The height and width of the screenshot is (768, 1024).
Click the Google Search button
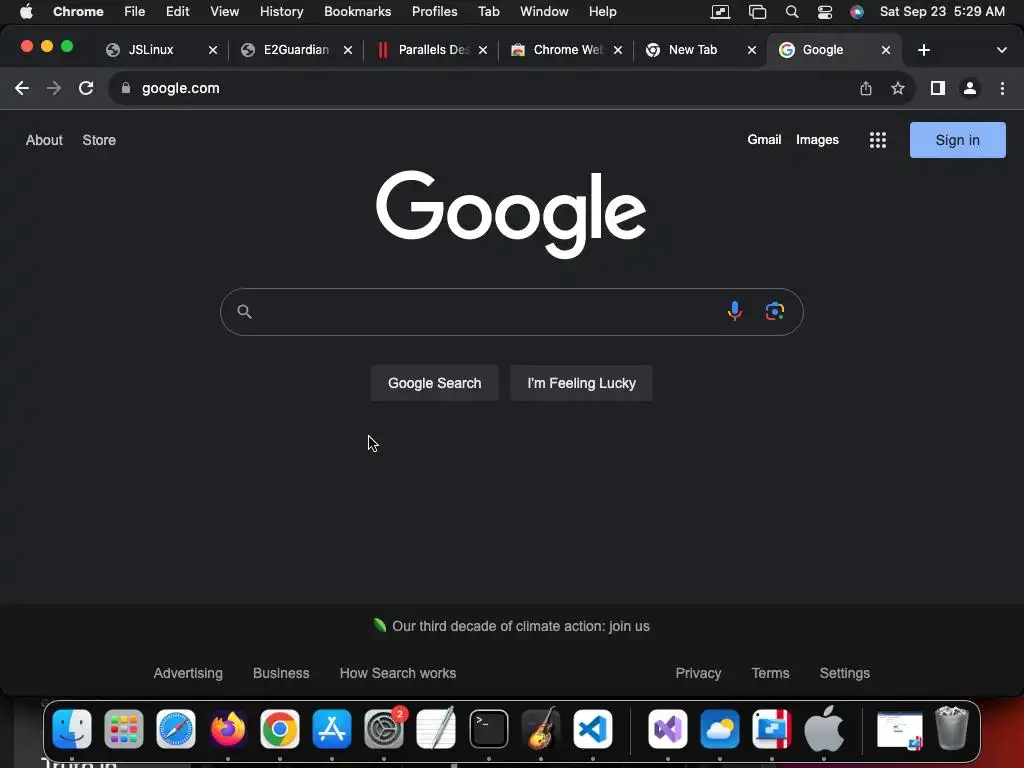(x=434, y=383)
